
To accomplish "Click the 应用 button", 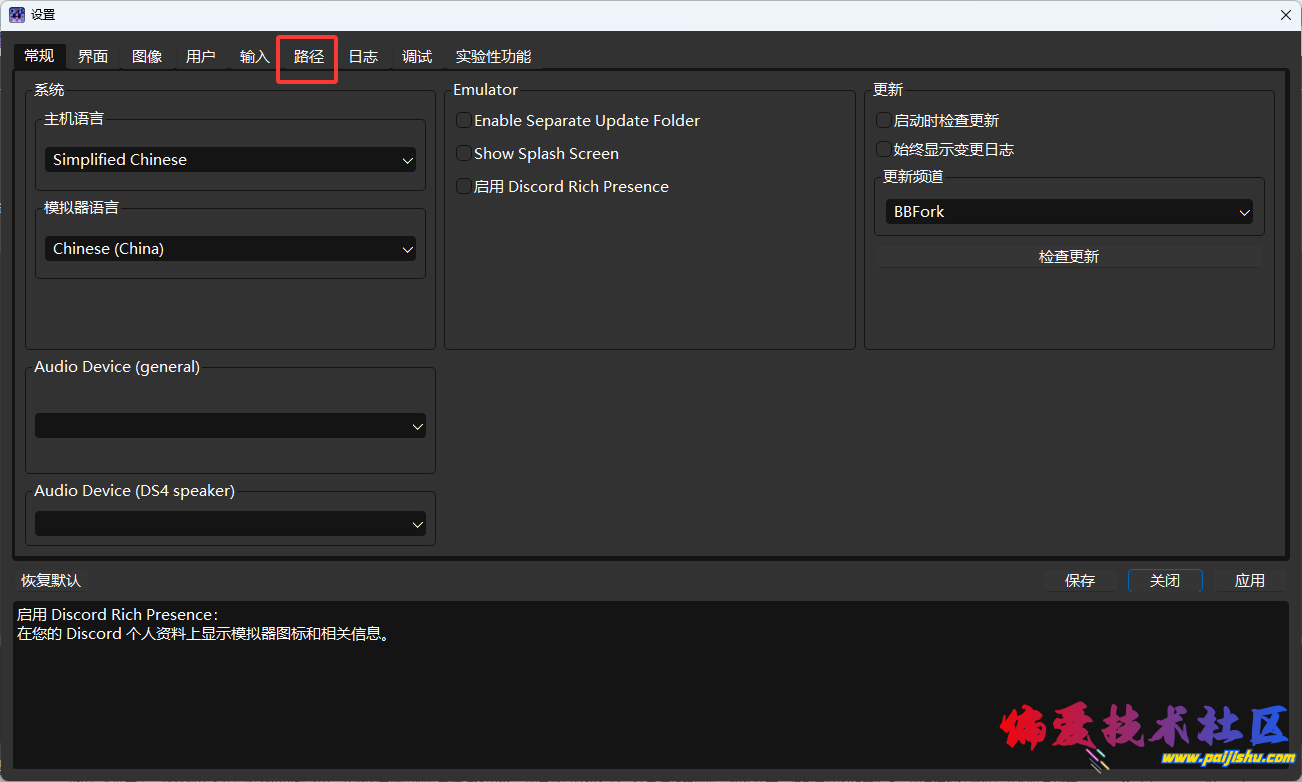I will point(1249,581).
